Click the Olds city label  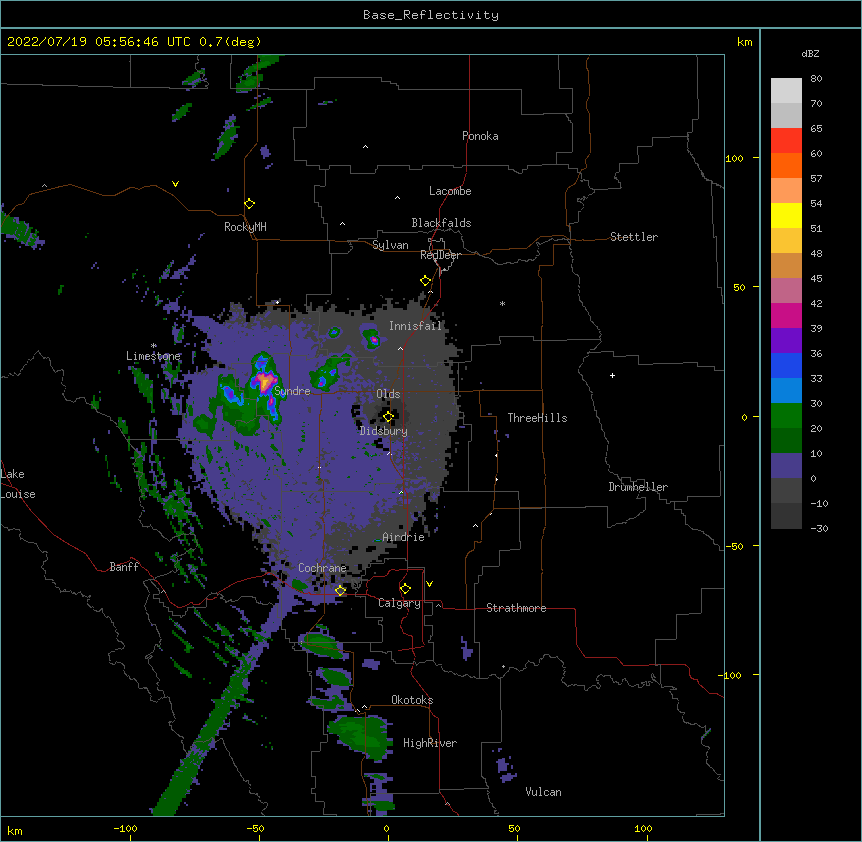tap(388, 394)
